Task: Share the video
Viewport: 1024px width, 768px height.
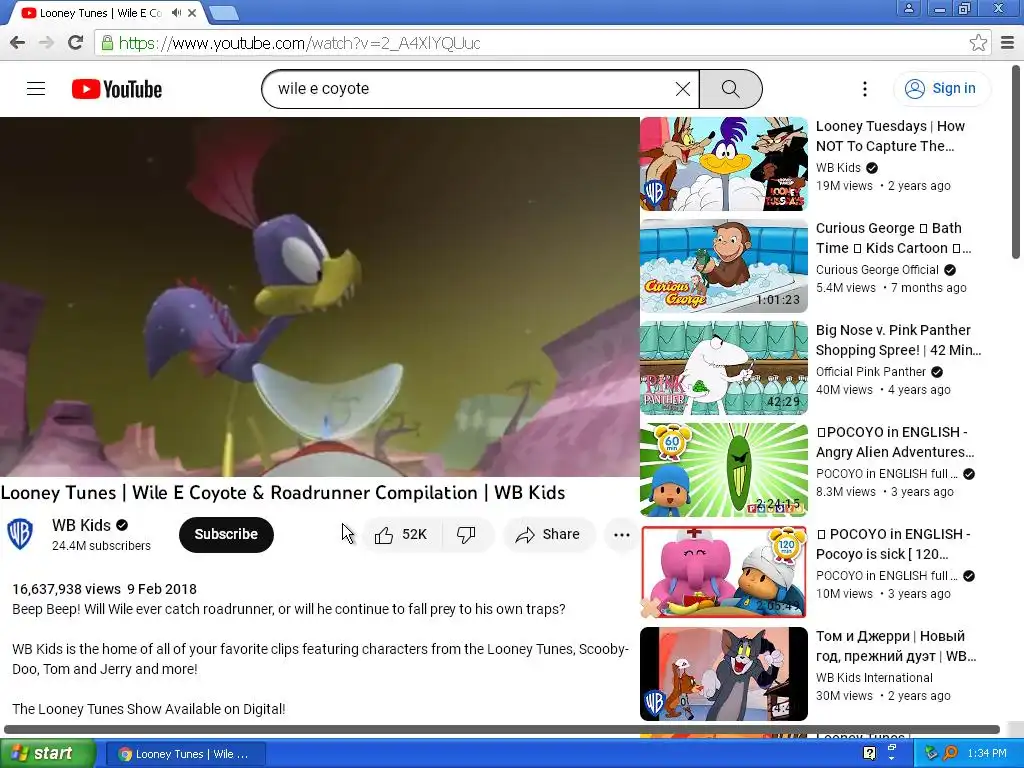Action: 549,535
